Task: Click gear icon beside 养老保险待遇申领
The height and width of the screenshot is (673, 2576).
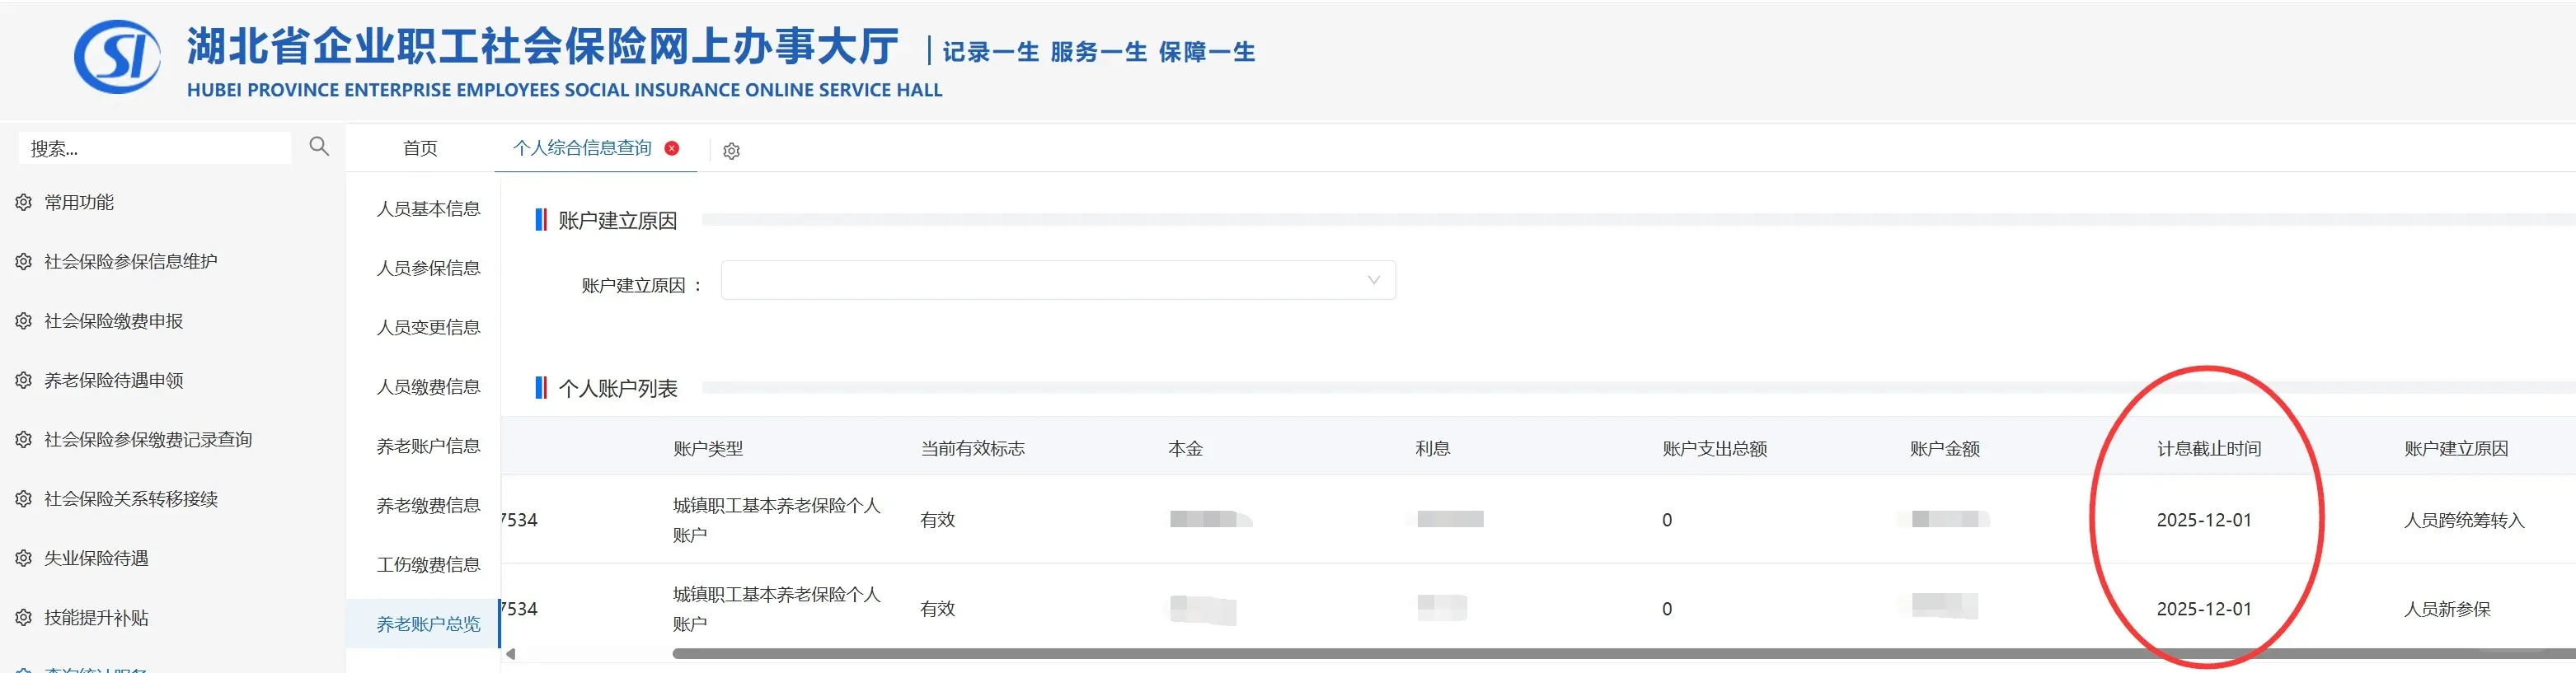Action: point(24,381)
